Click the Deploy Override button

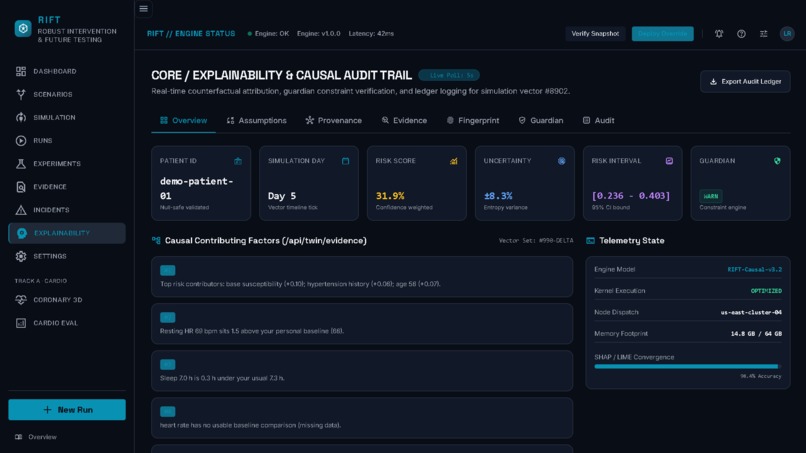[x=663, y=33]
